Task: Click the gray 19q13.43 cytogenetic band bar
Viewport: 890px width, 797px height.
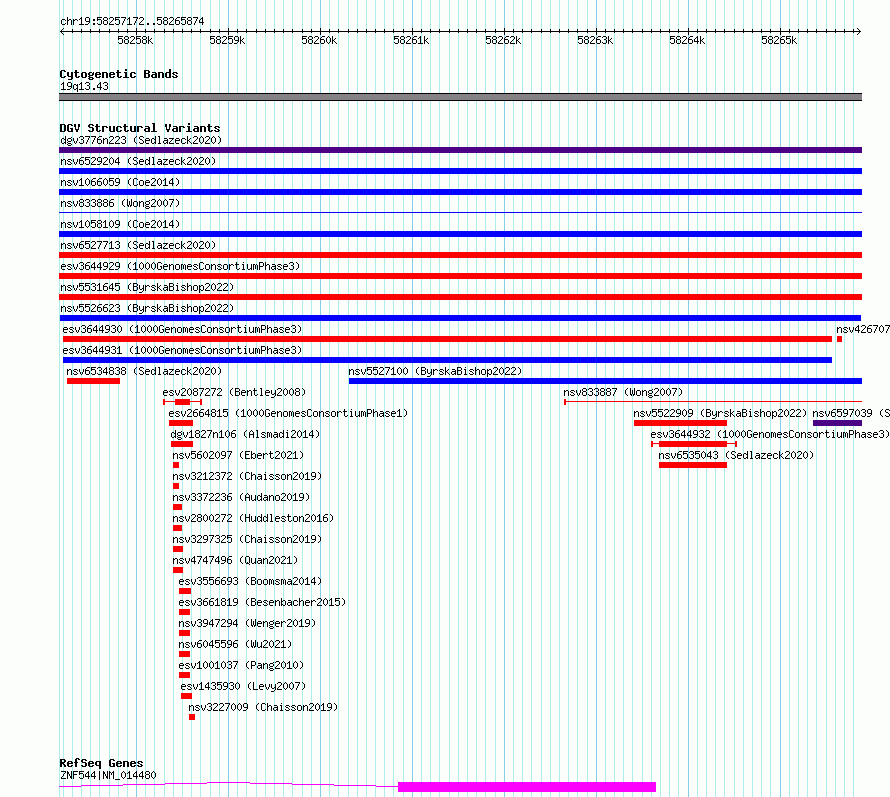Action: 460,97
